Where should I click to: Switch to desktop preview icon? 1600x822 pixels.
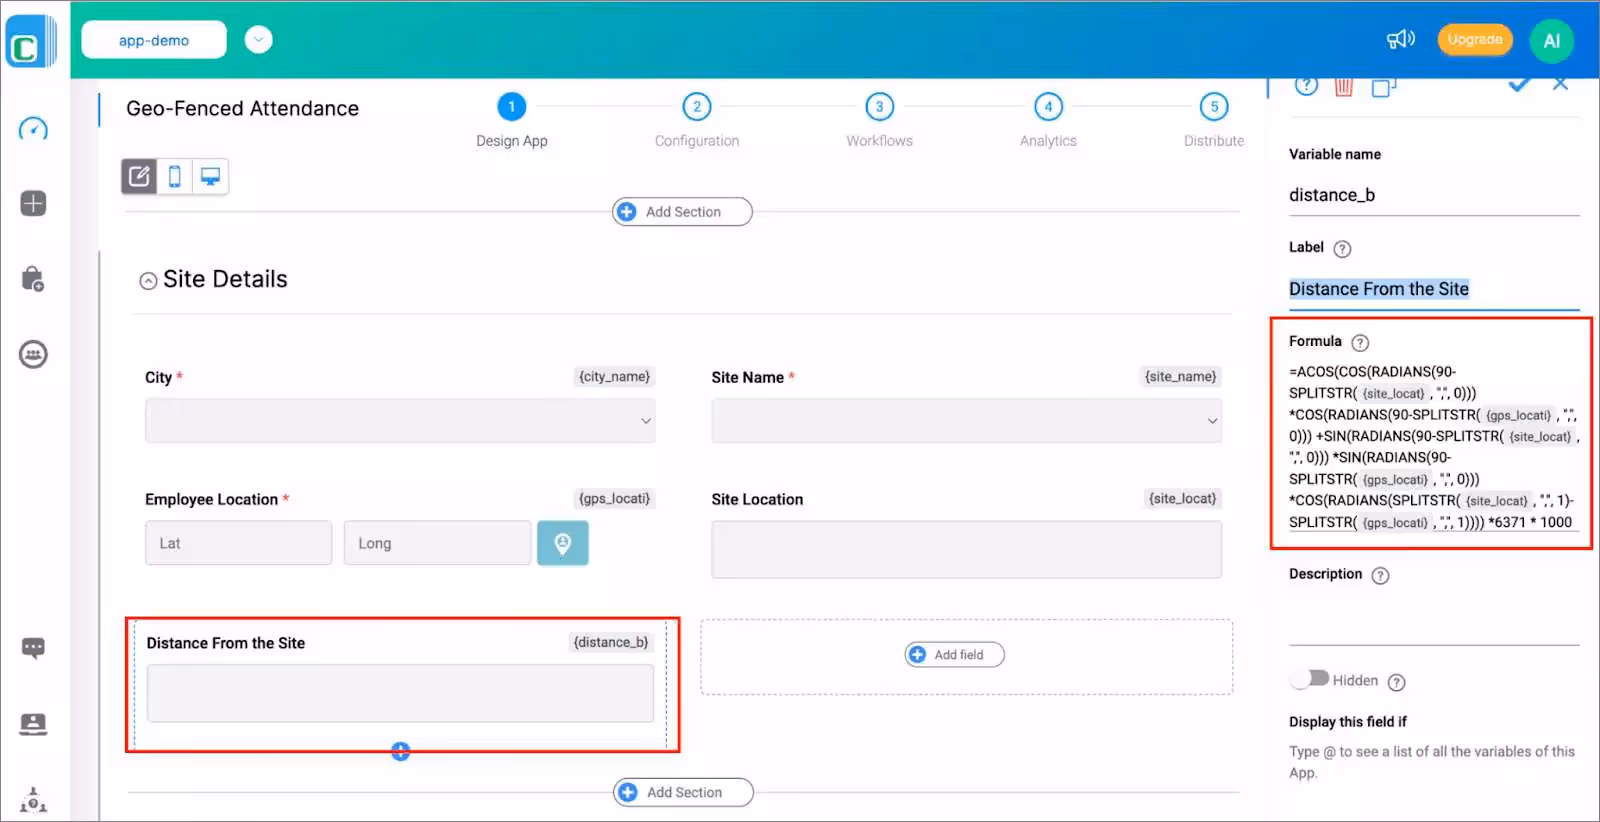[x=210, y=177]
